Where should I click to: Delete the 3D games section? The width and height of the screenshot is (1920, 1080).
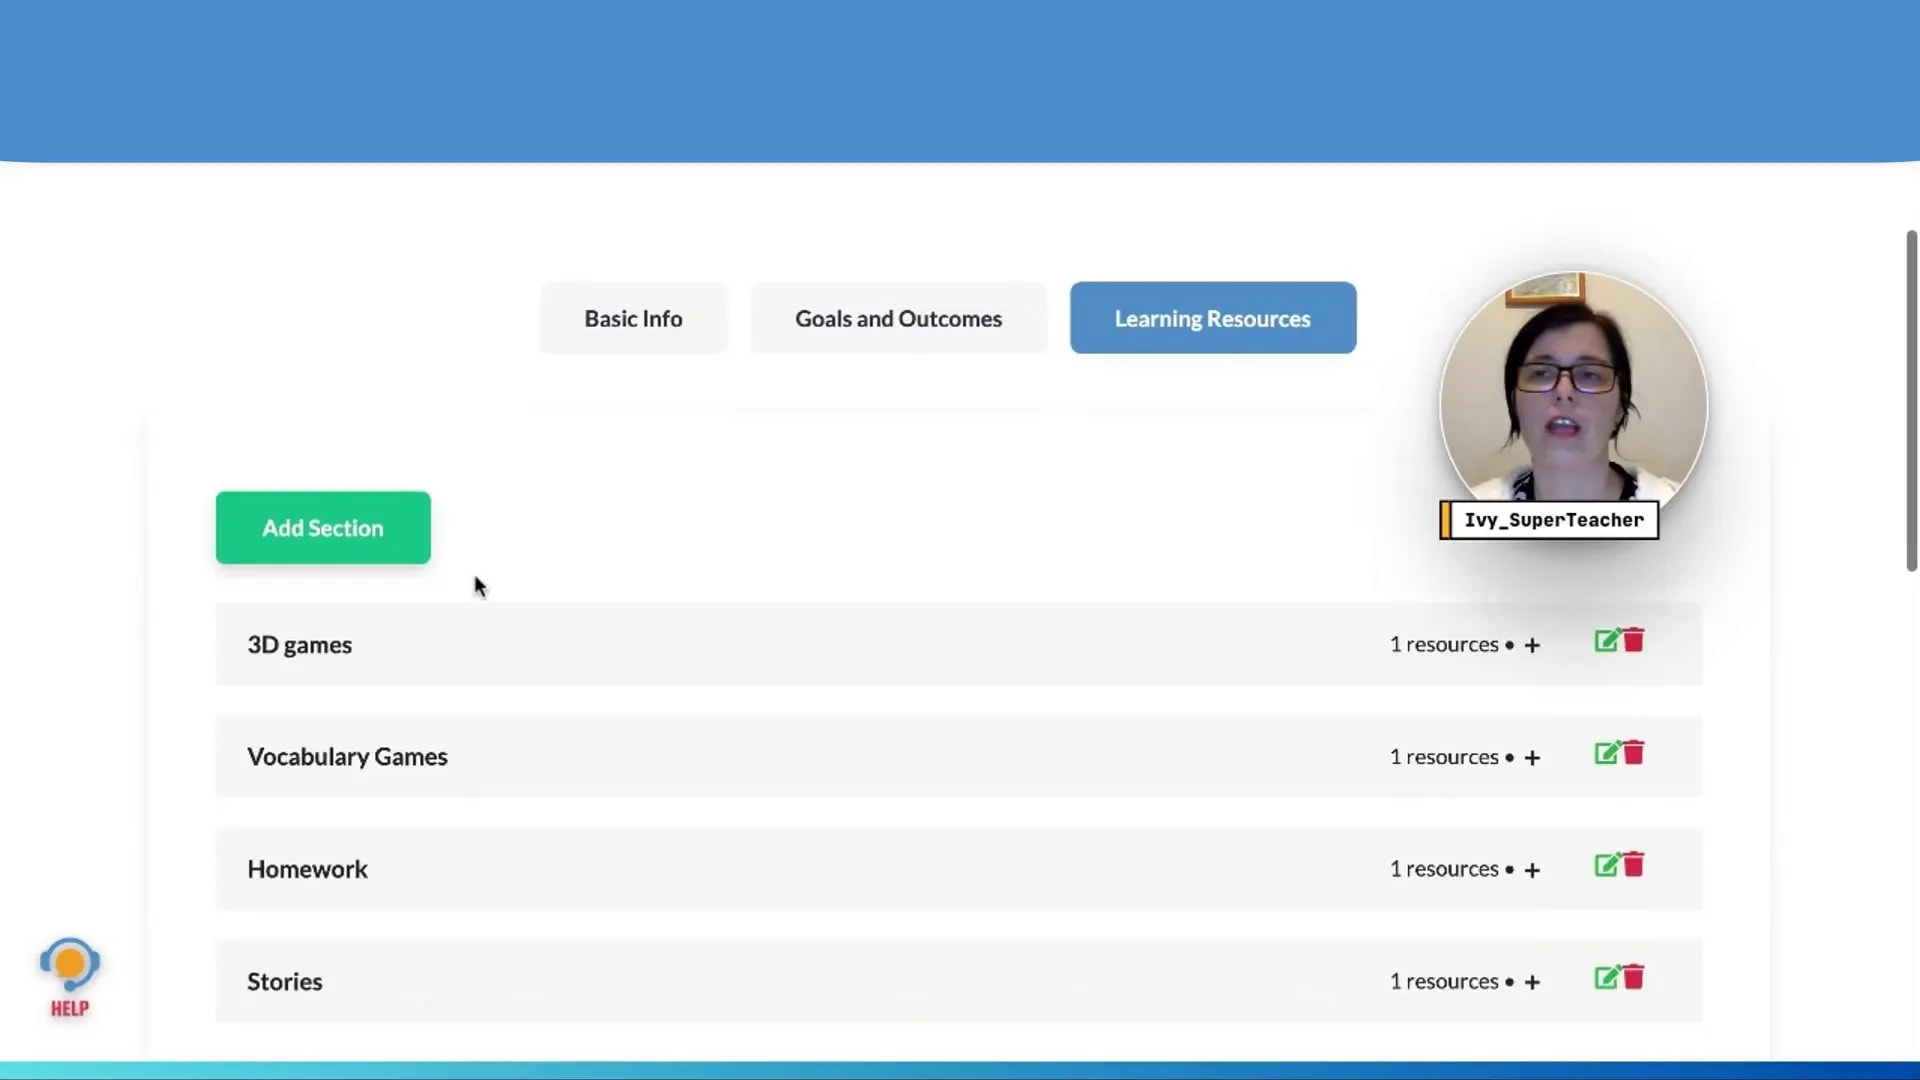[x=1634, y=641]
